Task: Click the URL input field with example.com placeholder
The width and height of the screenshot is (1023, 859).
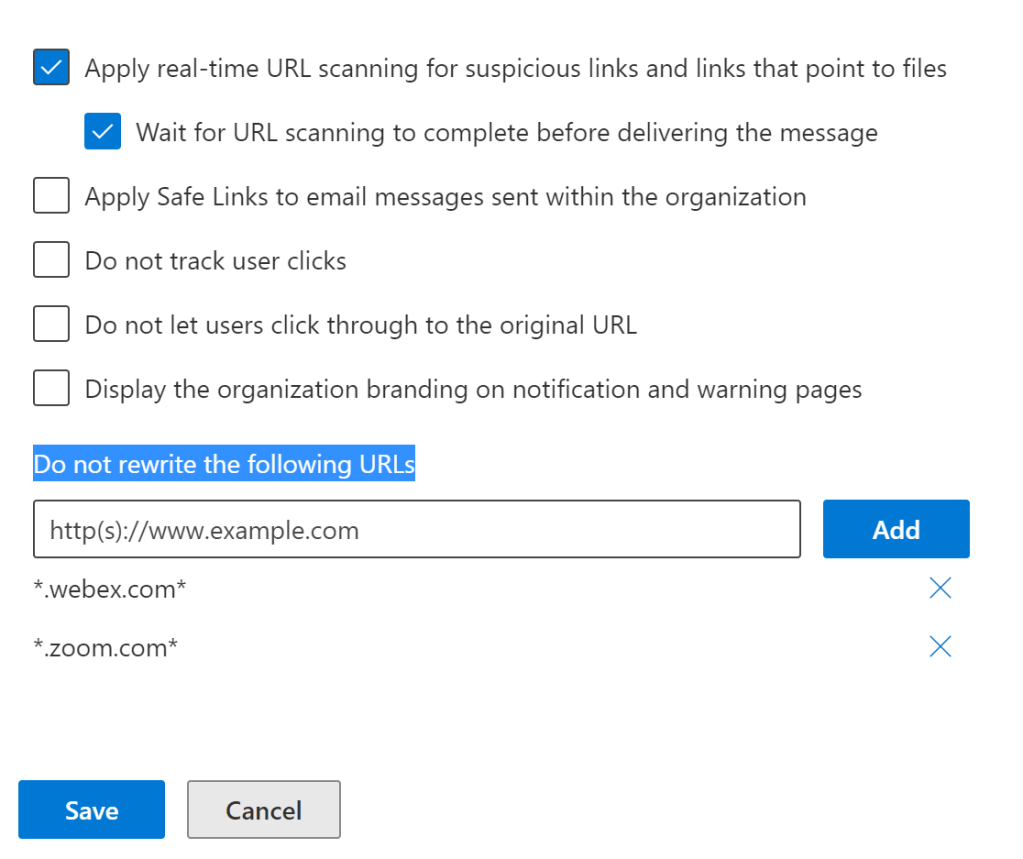Action: 416,529
